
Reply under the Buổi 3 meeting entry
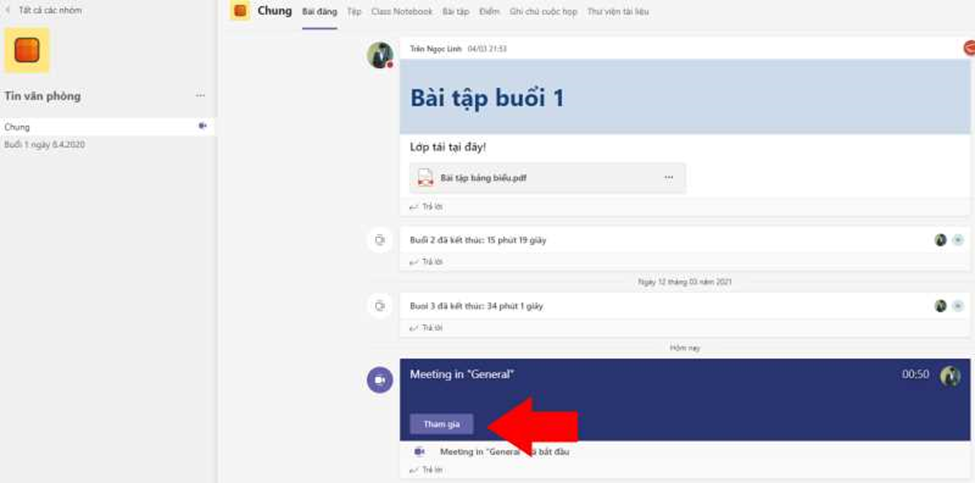point(427,328)
